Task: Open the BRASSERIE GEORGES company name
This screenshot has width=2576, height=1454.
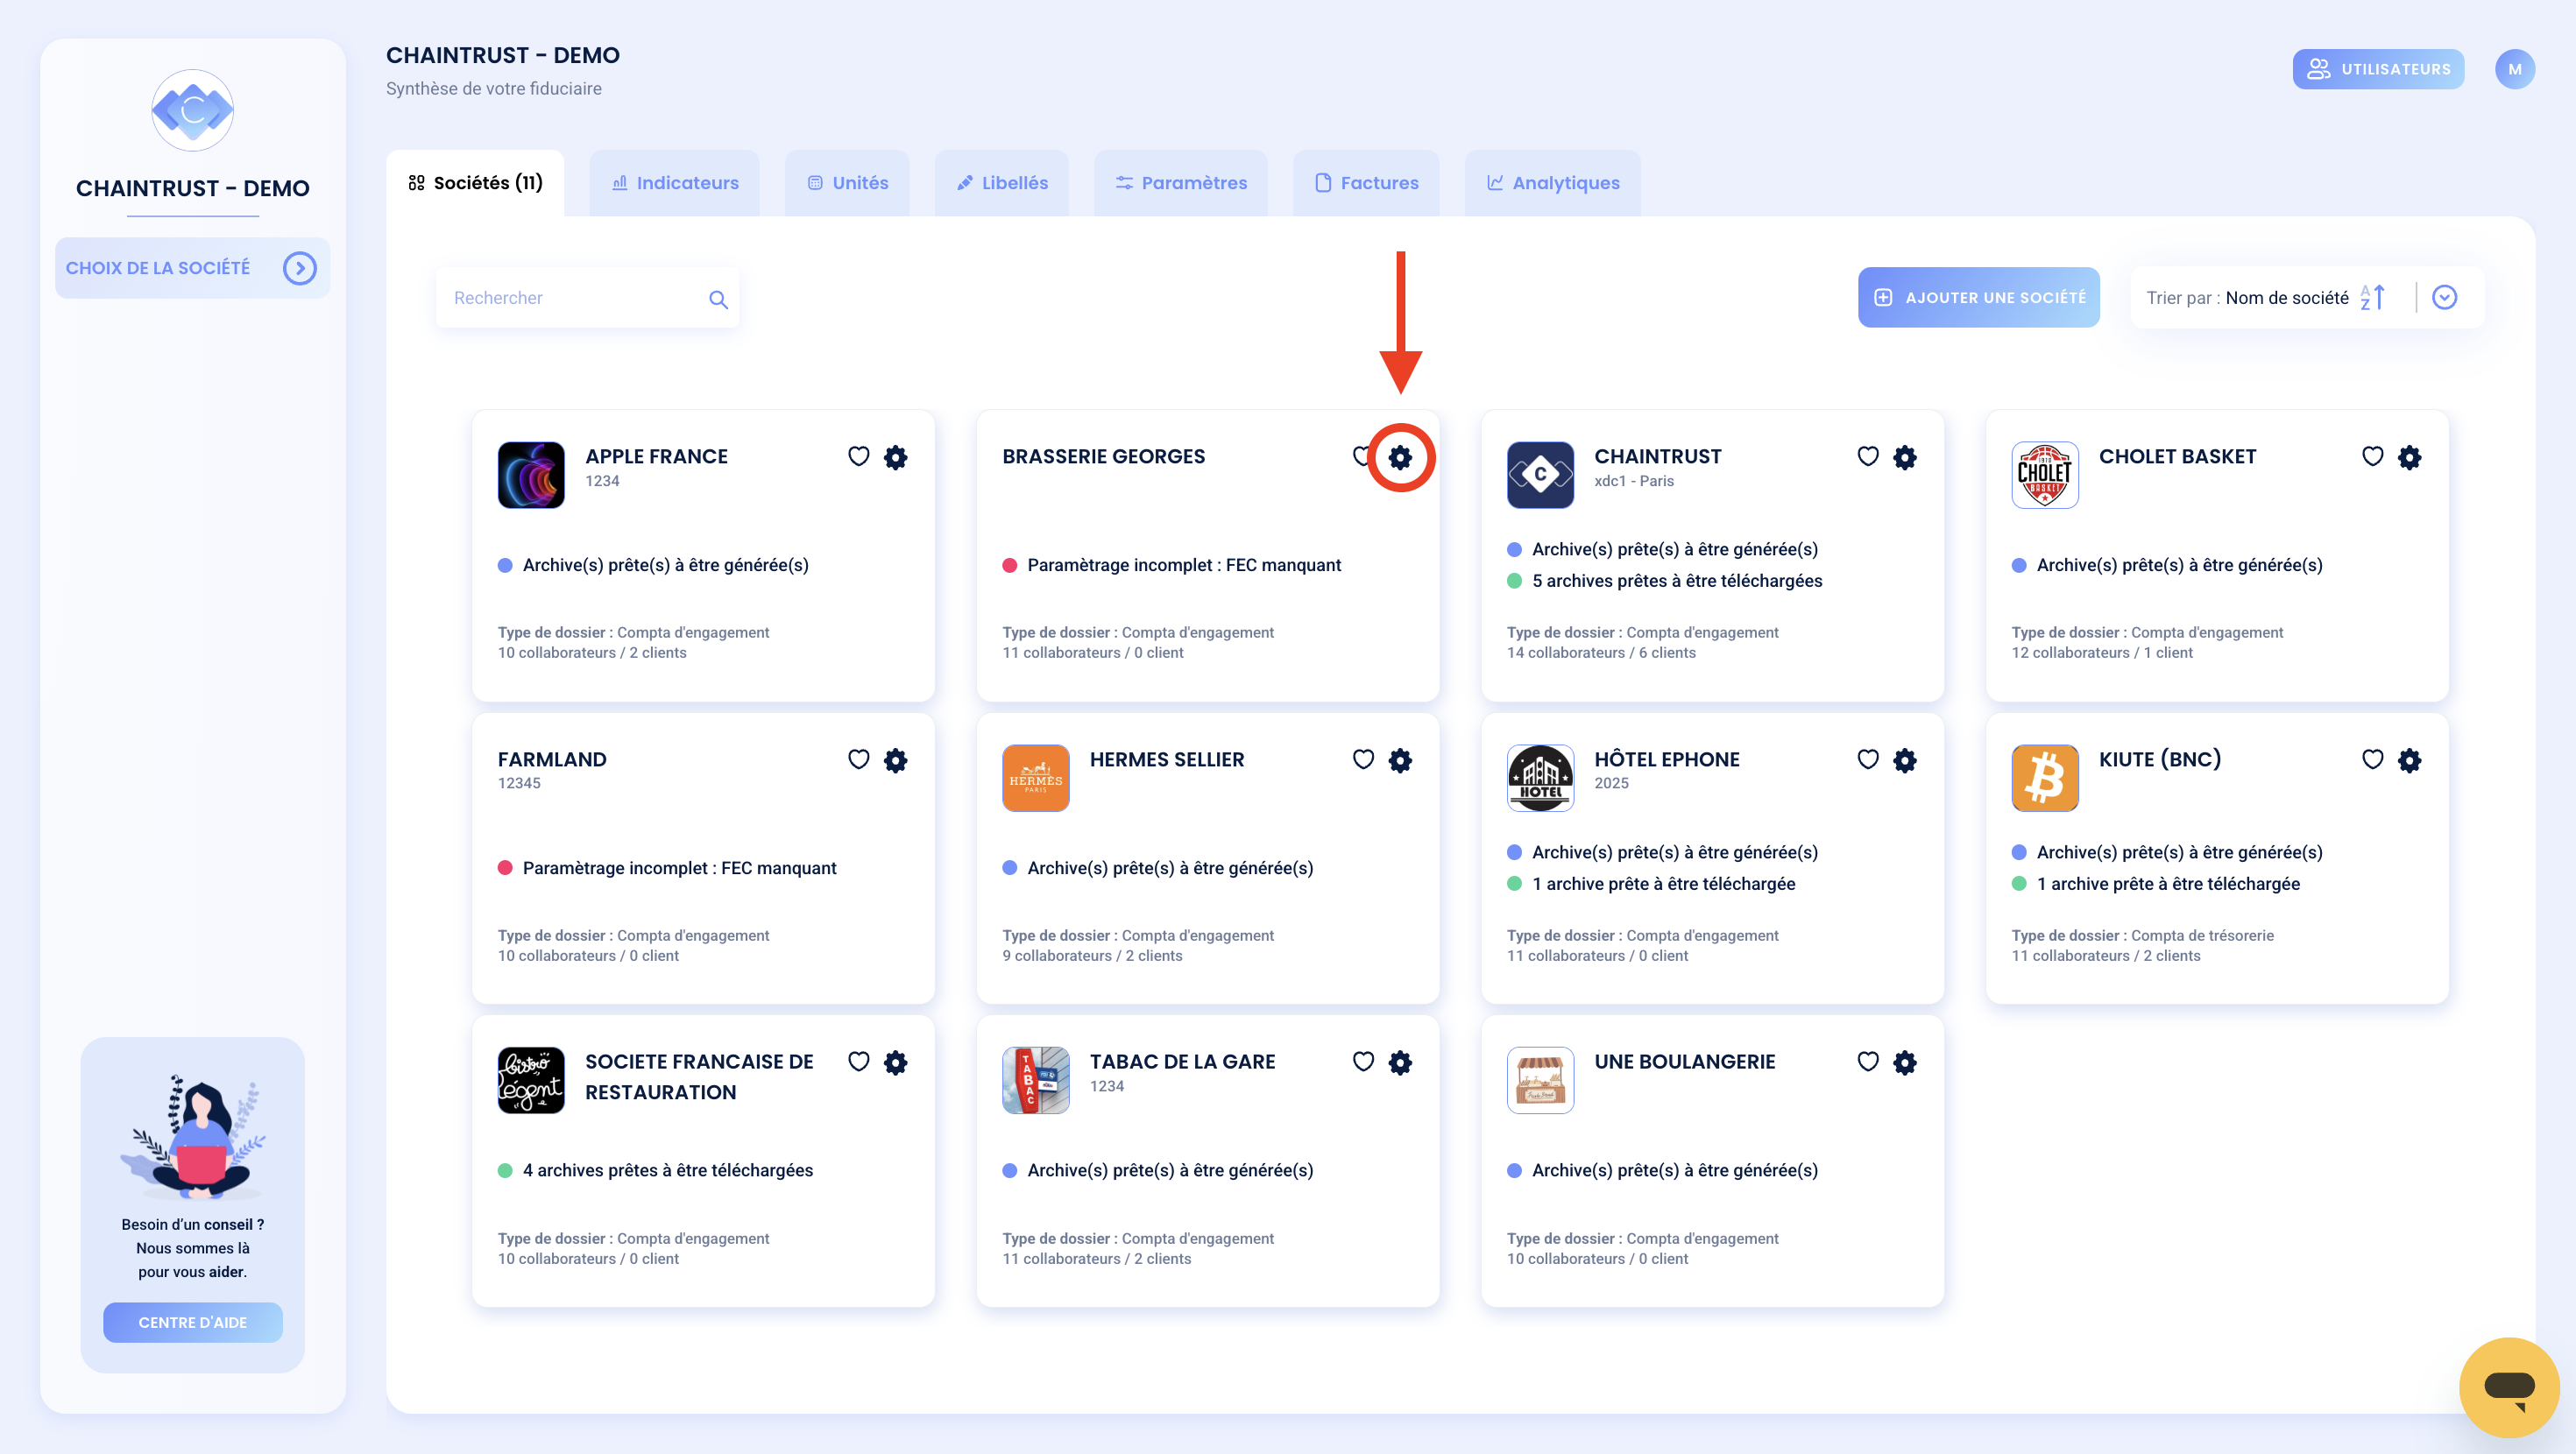Action: click(1104, 456)
